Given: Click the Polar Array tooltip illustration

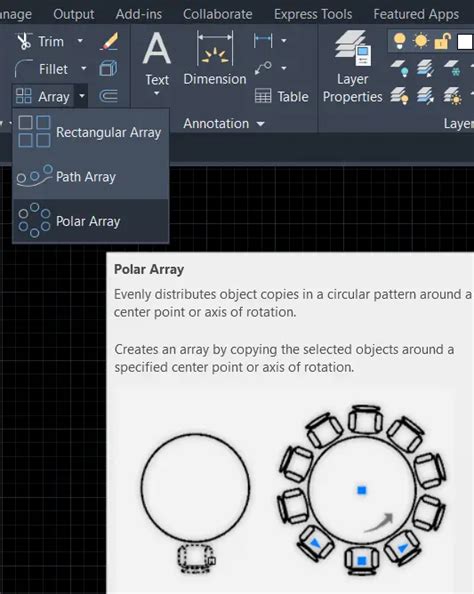Looking at the screenshot, I should pos(283,491).
